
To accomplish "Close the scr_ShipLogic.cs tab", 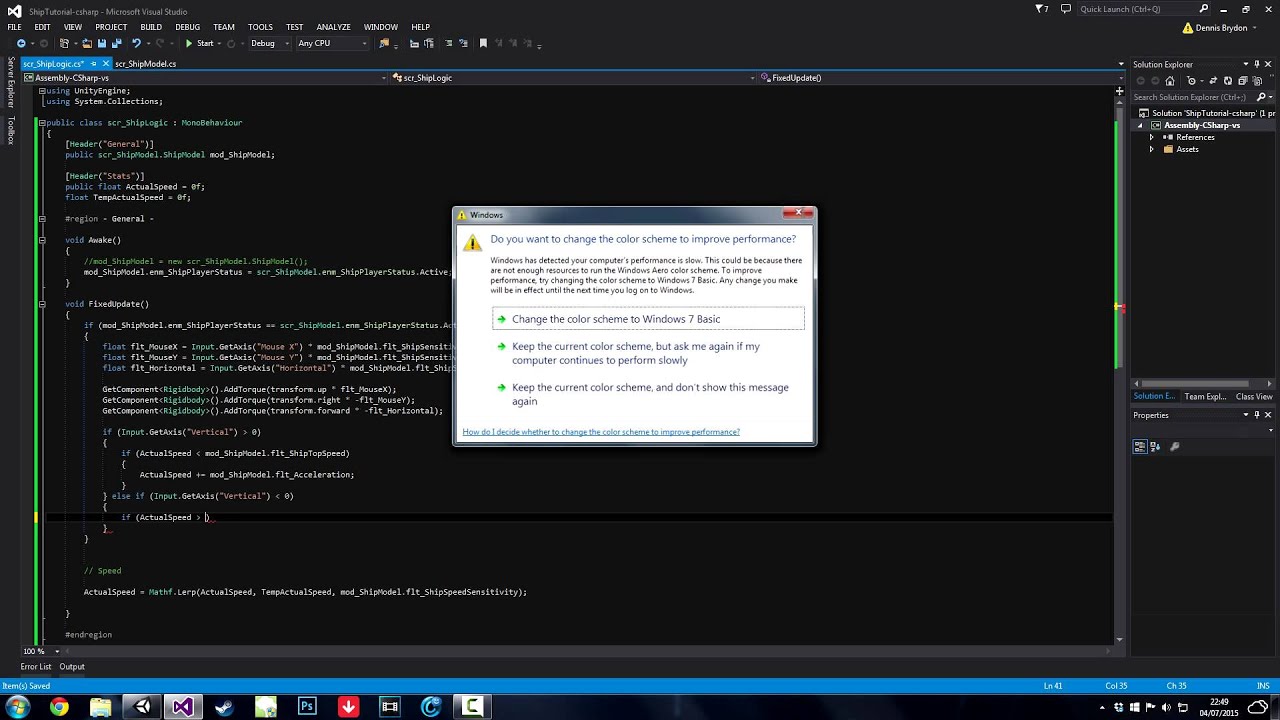I will pyautogui.click(x=105, y=64).
